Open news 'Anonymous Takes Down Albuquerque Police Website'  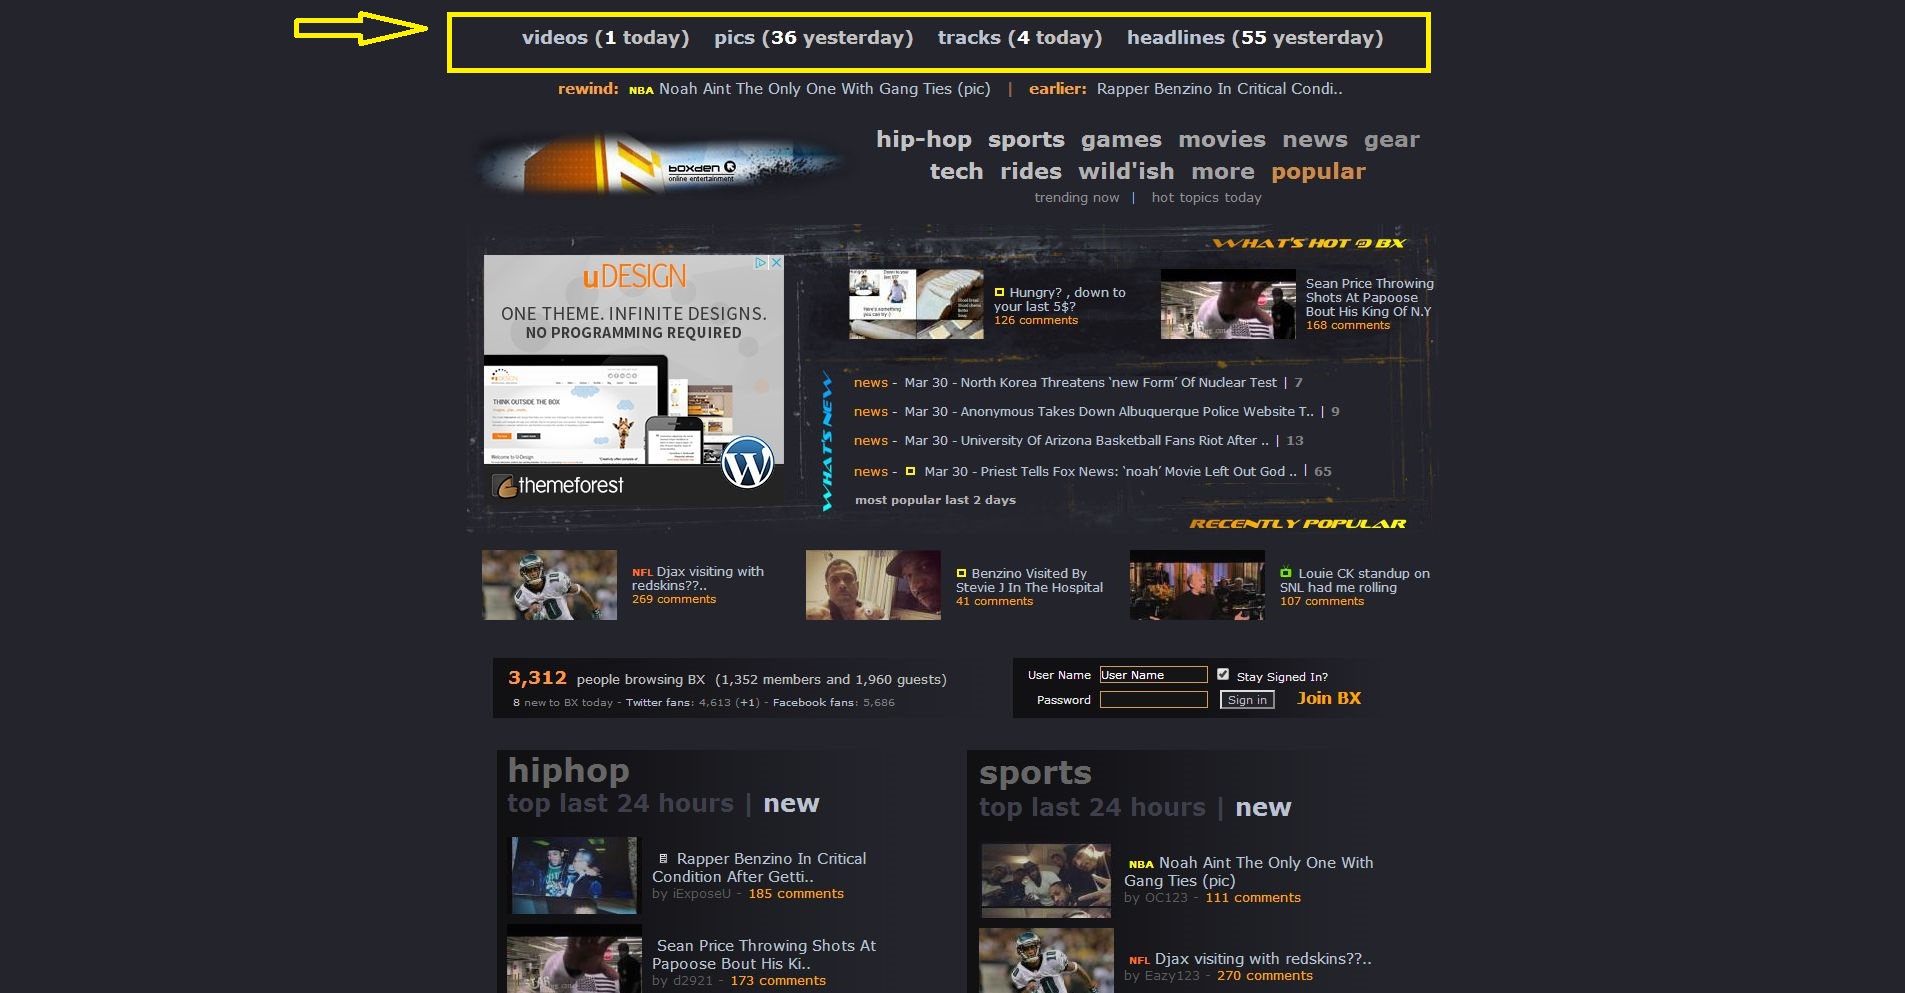(x=1109, y=412)
